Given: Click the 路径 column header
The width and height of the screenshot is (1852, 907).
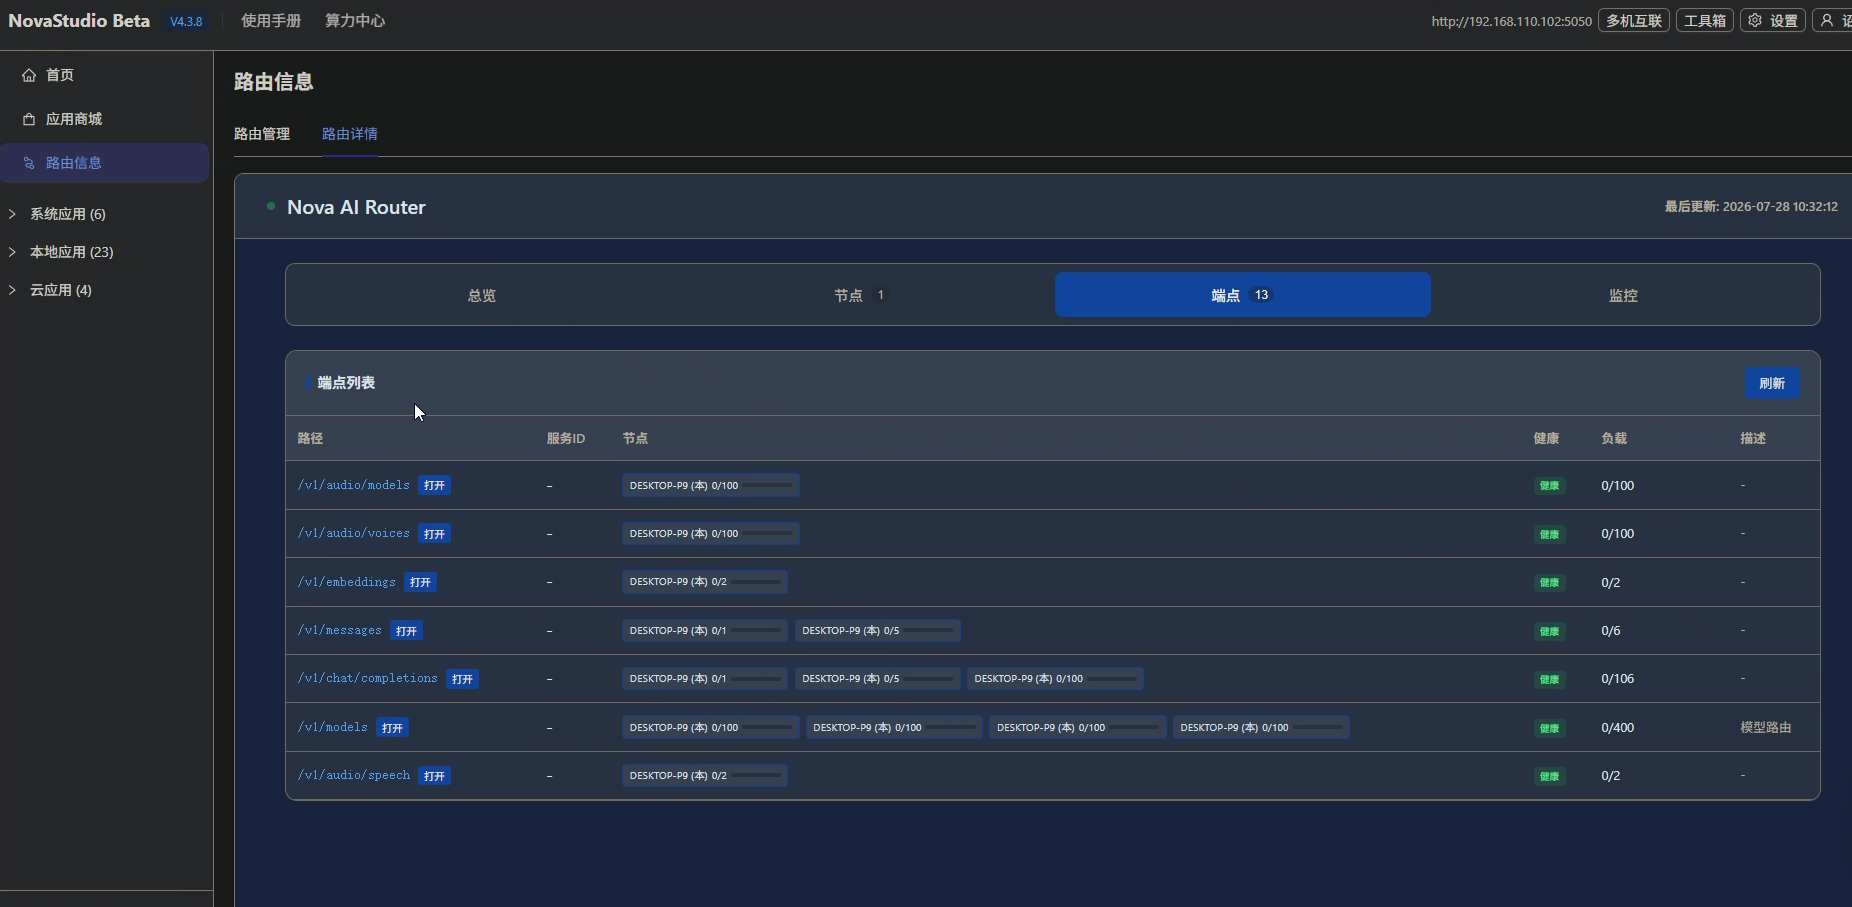Looking at the screenshot, I should (x=310, y=438).
